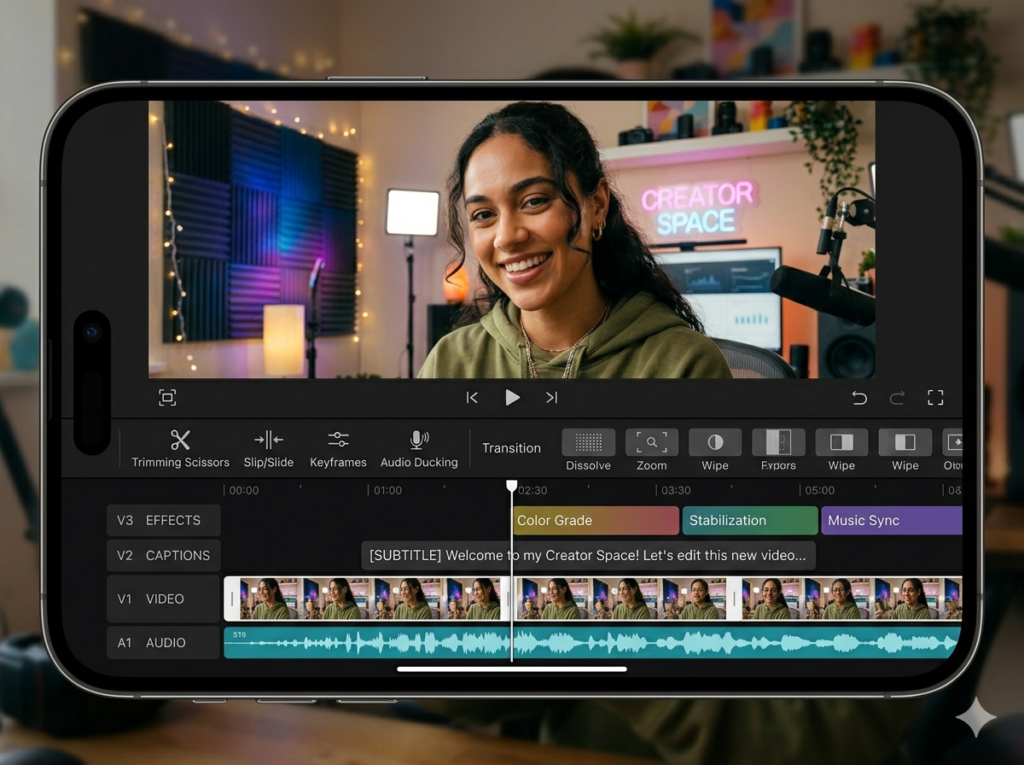Expand the V1 VIDEO track
Viewport: 1024px width, 765px height.
pyautogui.click(x=163, y=599)
